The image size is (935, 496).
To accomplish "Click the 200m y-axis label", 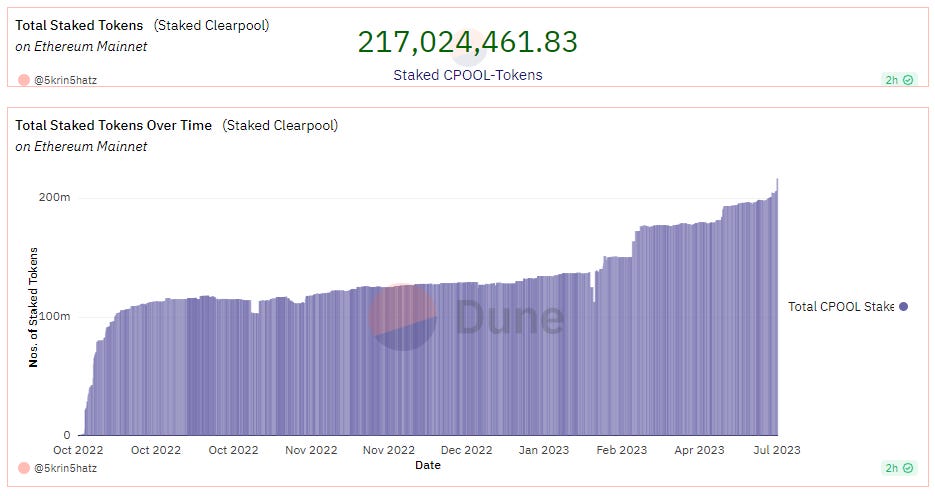I will tap(54, 197).
